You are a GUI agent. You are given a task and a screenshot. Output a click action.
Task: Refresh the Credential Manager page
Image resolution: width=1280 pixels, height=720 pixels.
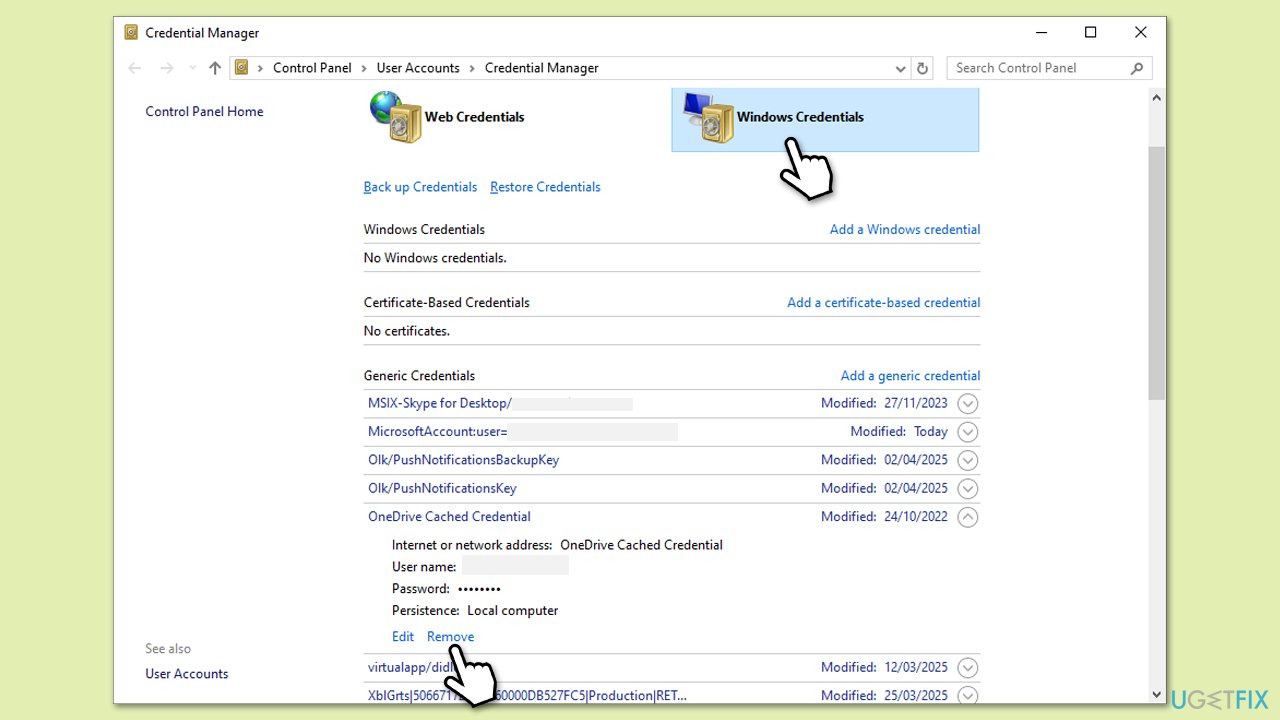click(x=922, y=68)
